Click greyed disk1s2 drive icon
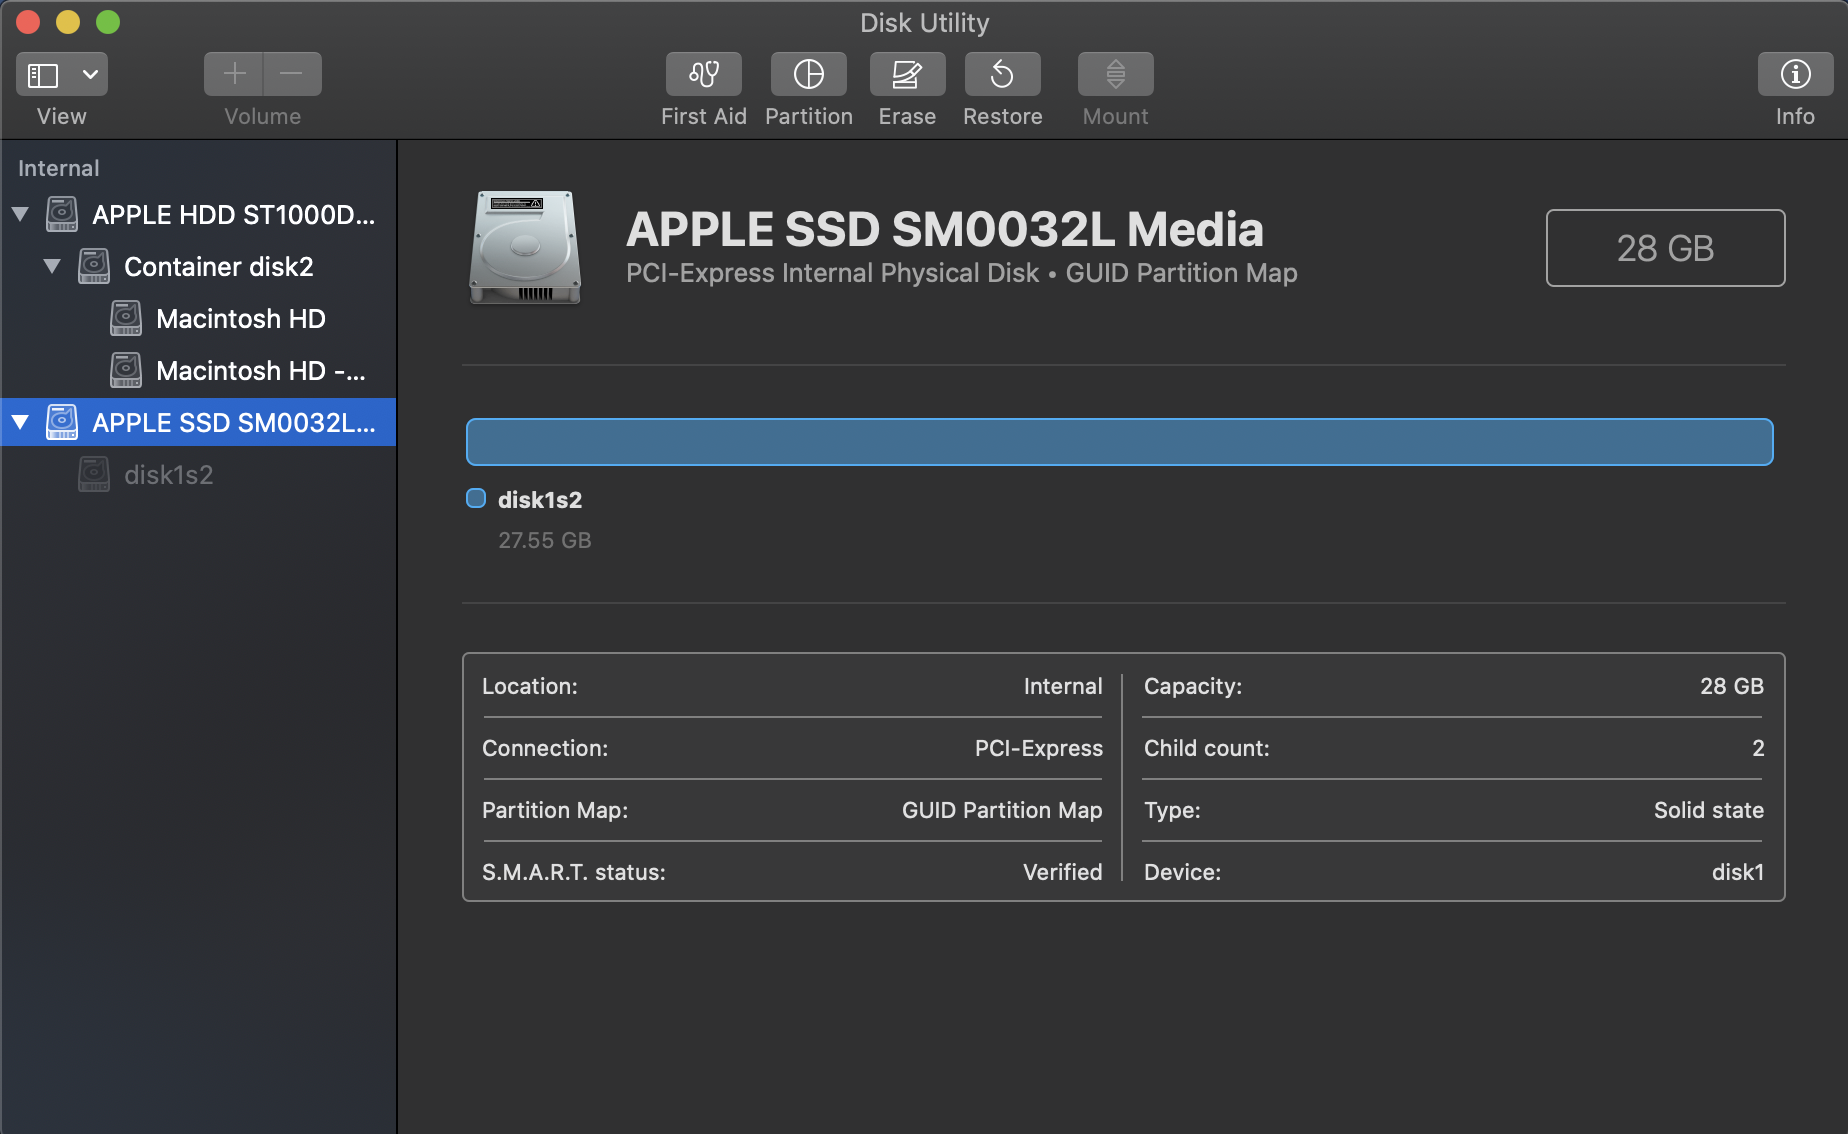Image resolution: width=1848 pixels, height=1134 pixels. (x=94, y=474)
